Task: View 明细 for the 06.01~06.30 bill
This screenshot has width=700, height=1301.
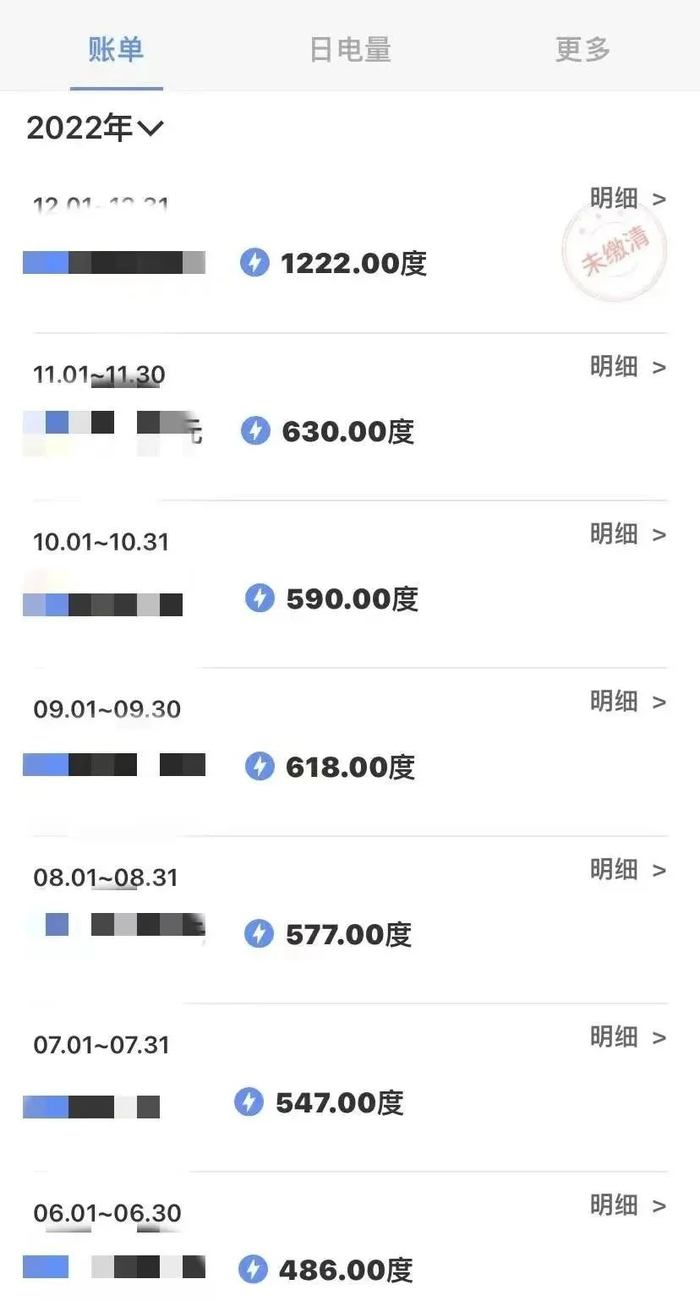Action: [627, 1205]
